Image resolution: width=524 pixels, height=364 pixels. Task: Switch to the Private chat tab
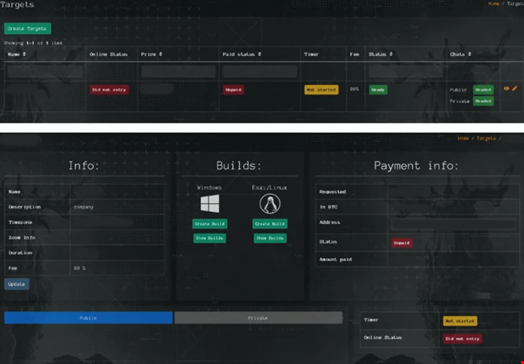[258, 318]
